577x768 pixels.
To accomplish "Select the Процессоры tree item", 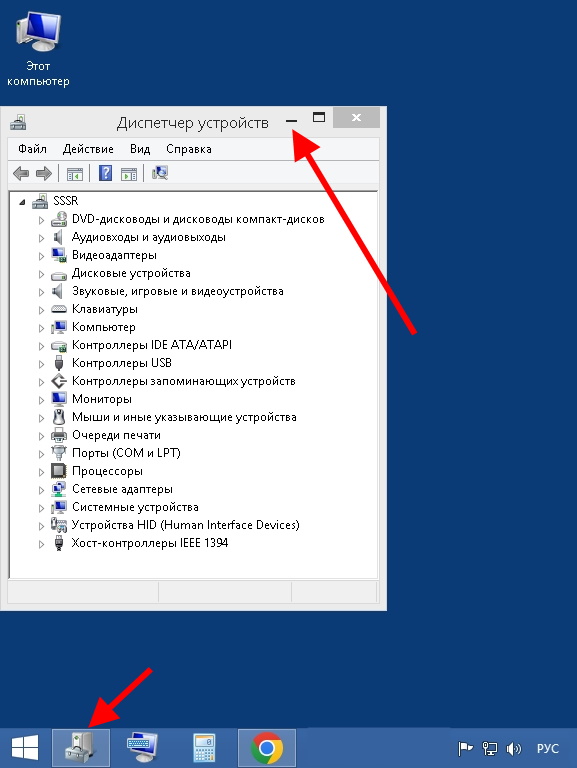I will point(107,471).
